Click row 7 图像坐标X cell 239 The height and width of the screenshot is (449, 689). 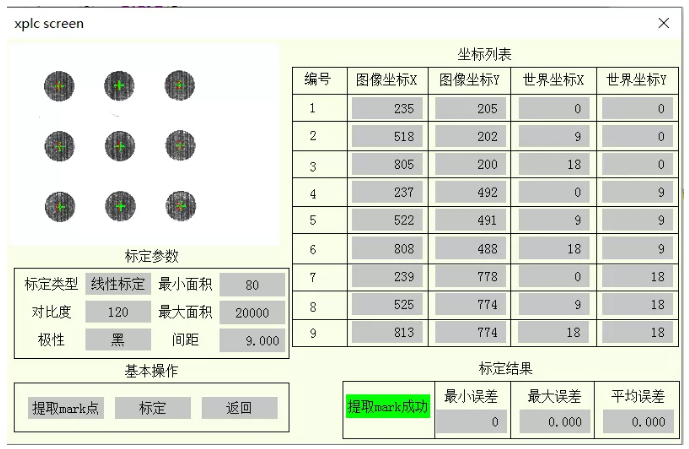(387, 277)
